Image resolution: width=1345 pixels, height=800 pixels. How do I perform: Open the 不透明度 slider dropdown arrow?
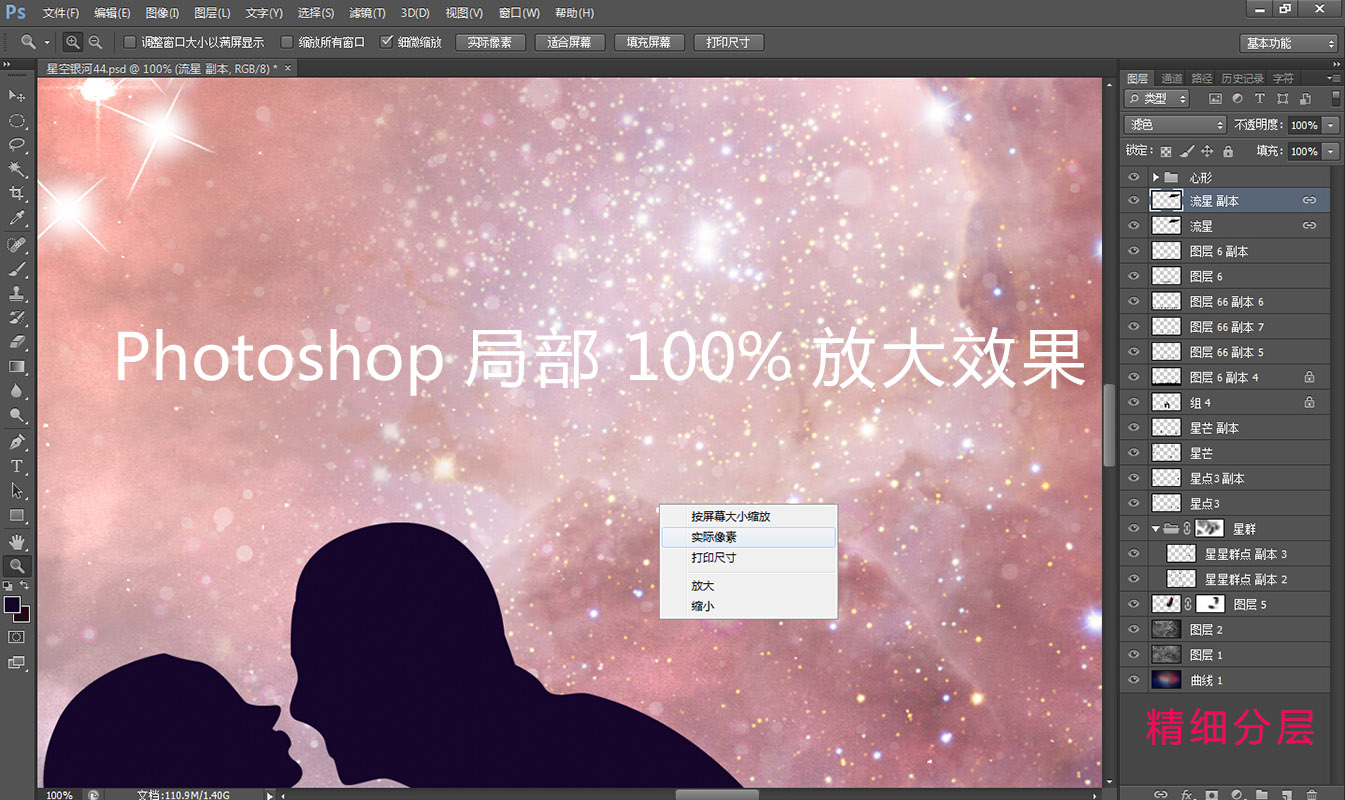pyautogui.click(x=1330, y=125)
